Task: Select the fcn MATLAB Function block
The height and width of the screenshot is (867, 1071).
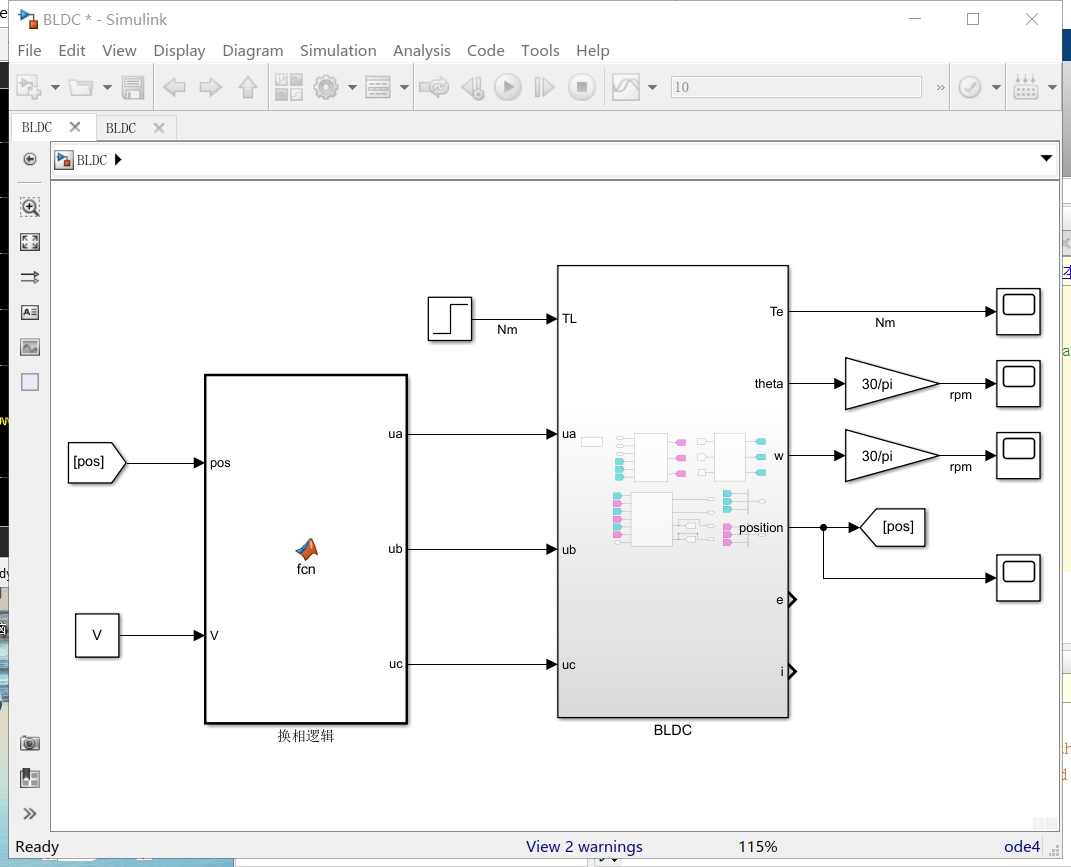Action: click(306, 549)
